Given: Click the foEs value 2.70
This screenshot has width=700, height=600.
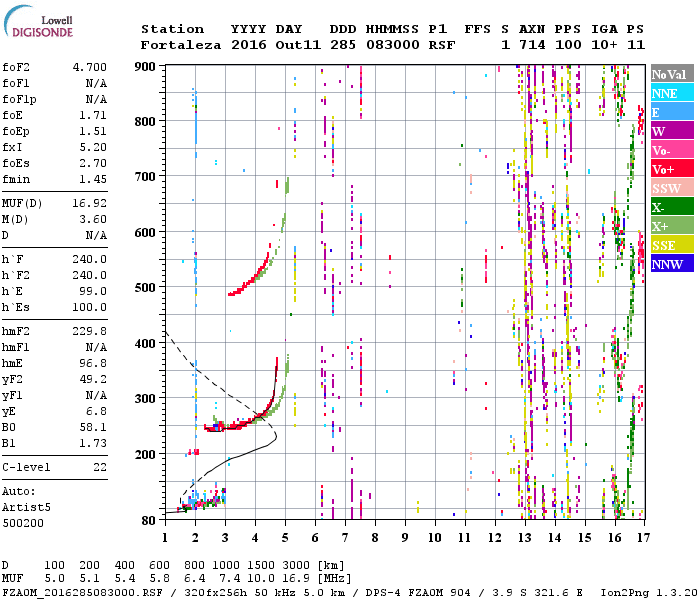Looking at the screenshot, I should 93,163.
